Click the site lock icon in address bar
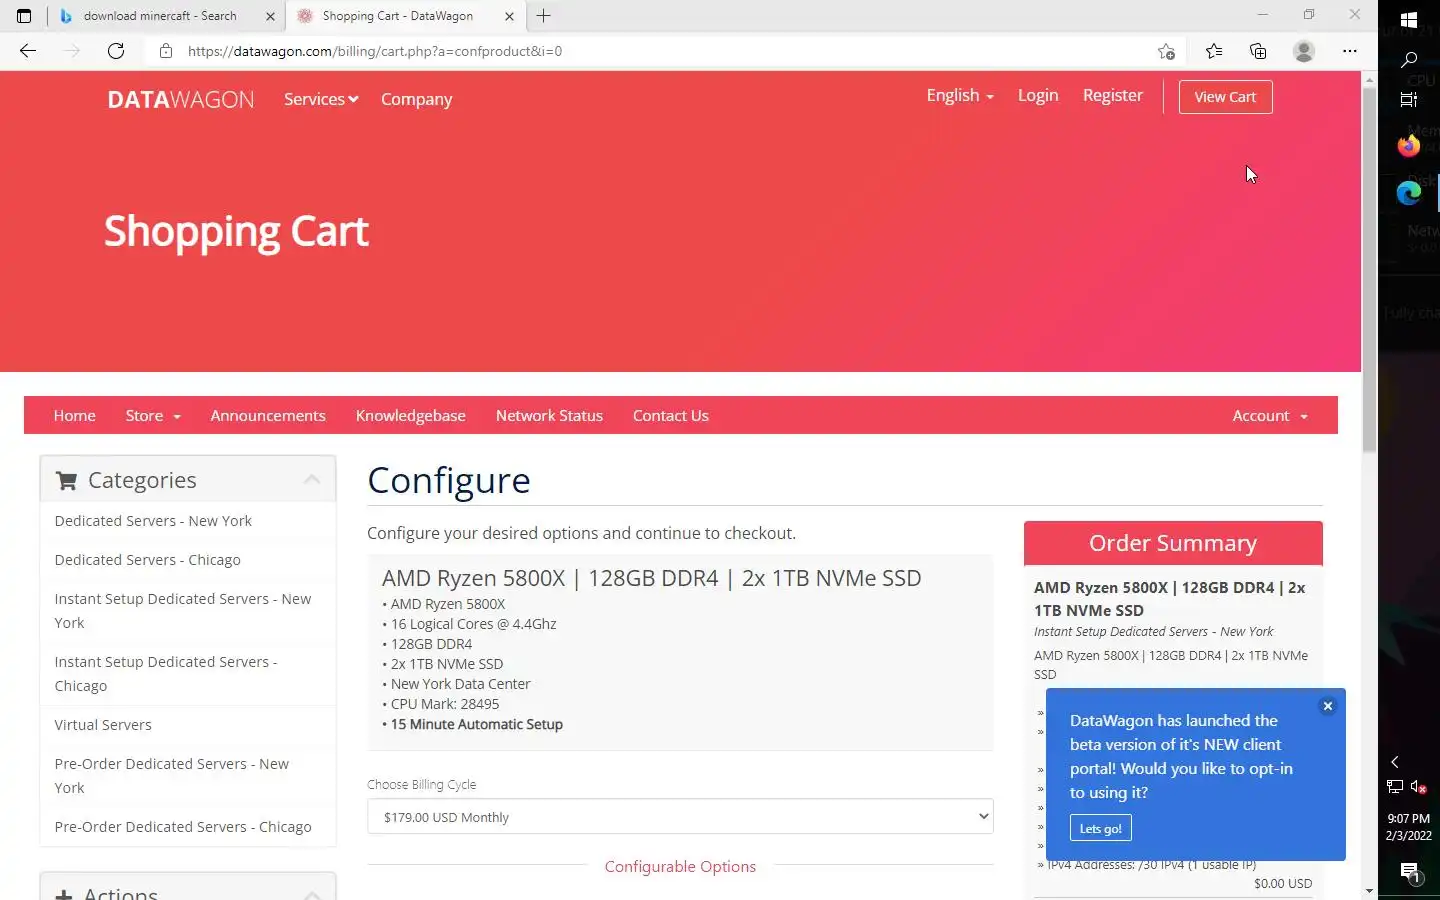Screen dimensions: 1440x900 click(166, 51)
